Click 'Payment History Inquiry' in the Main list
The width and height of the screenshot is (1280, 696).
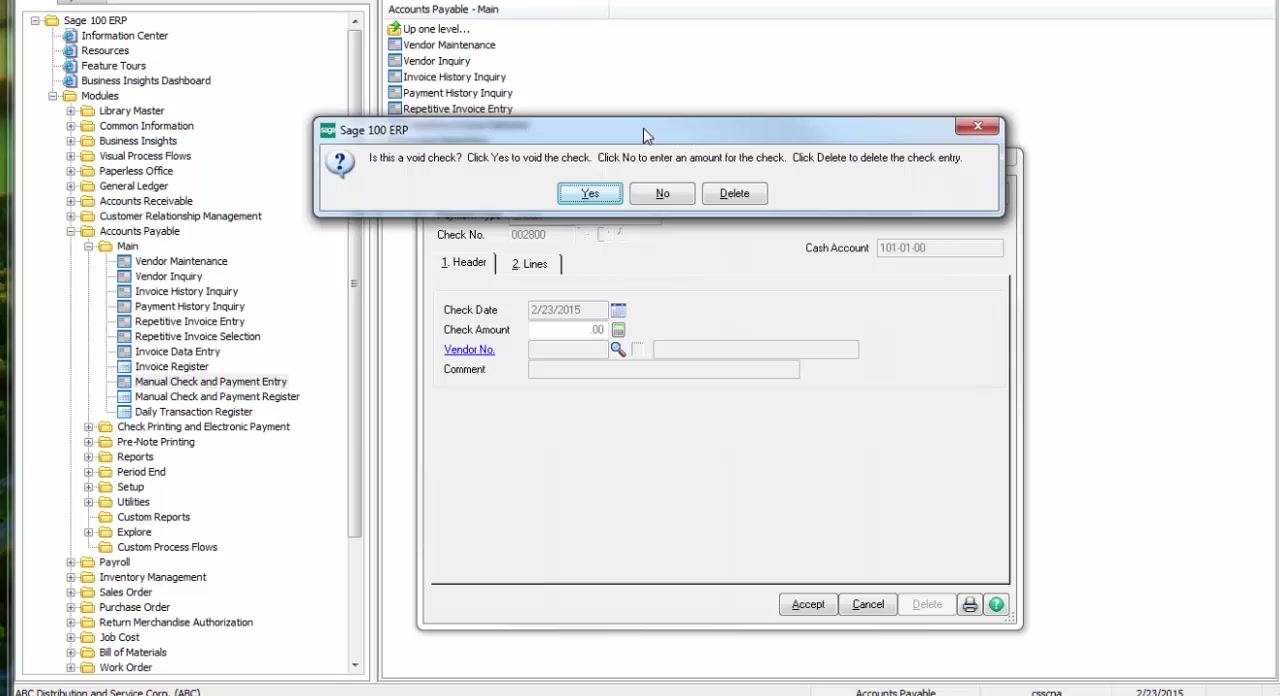tap(458, 93)
